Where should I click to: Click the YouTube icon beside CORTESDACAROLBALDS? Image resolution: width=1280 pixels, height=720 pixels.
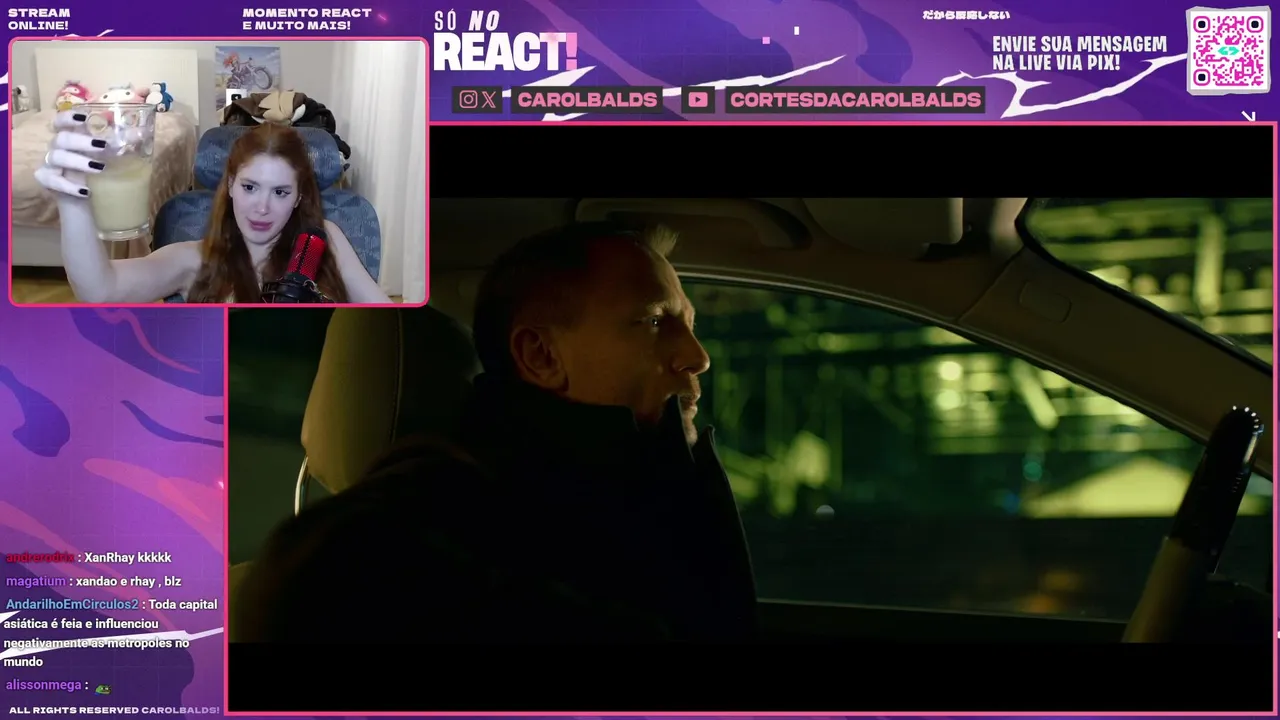(x=698, y=100)
